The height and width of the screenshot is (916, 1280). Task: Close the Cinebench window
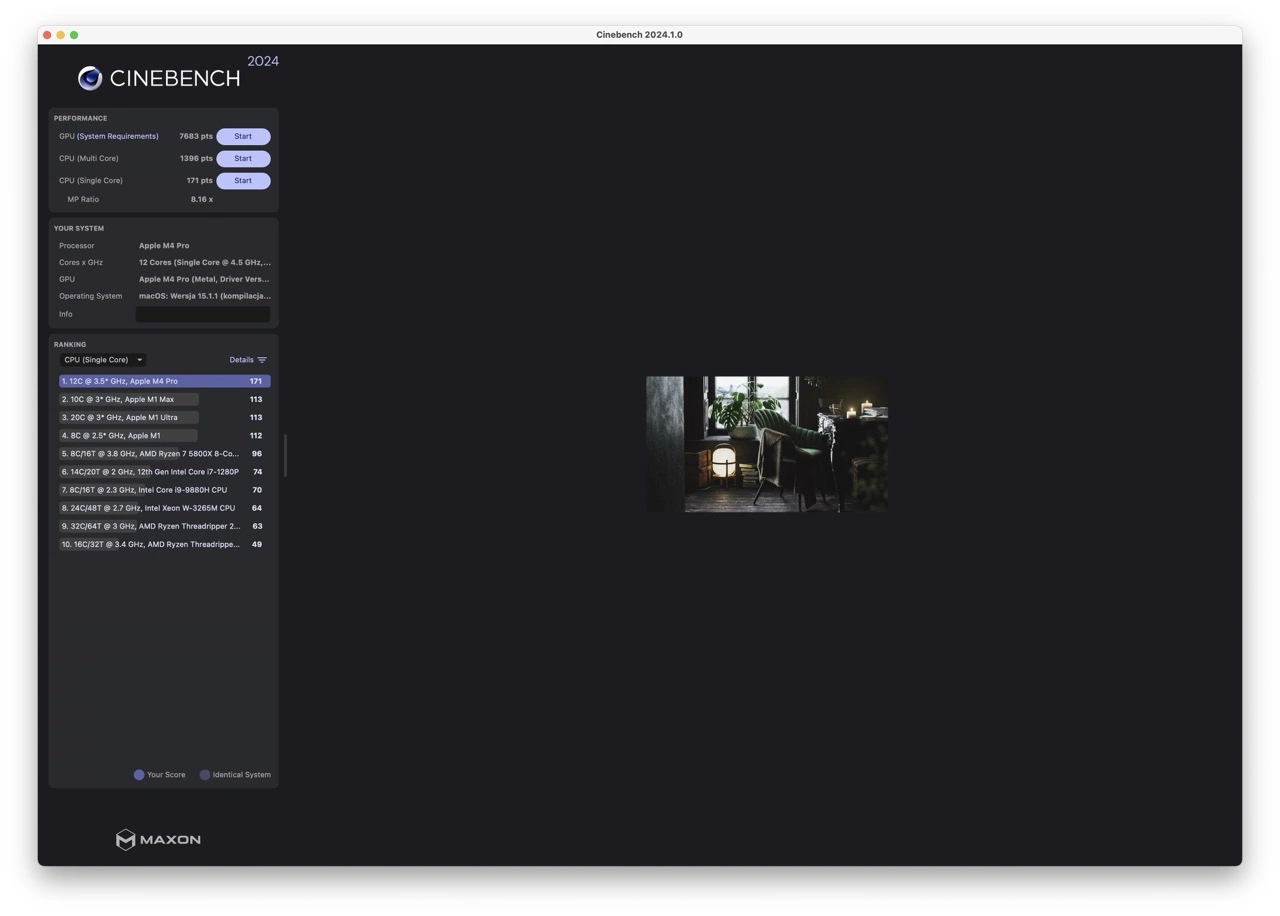click(47, 35)
